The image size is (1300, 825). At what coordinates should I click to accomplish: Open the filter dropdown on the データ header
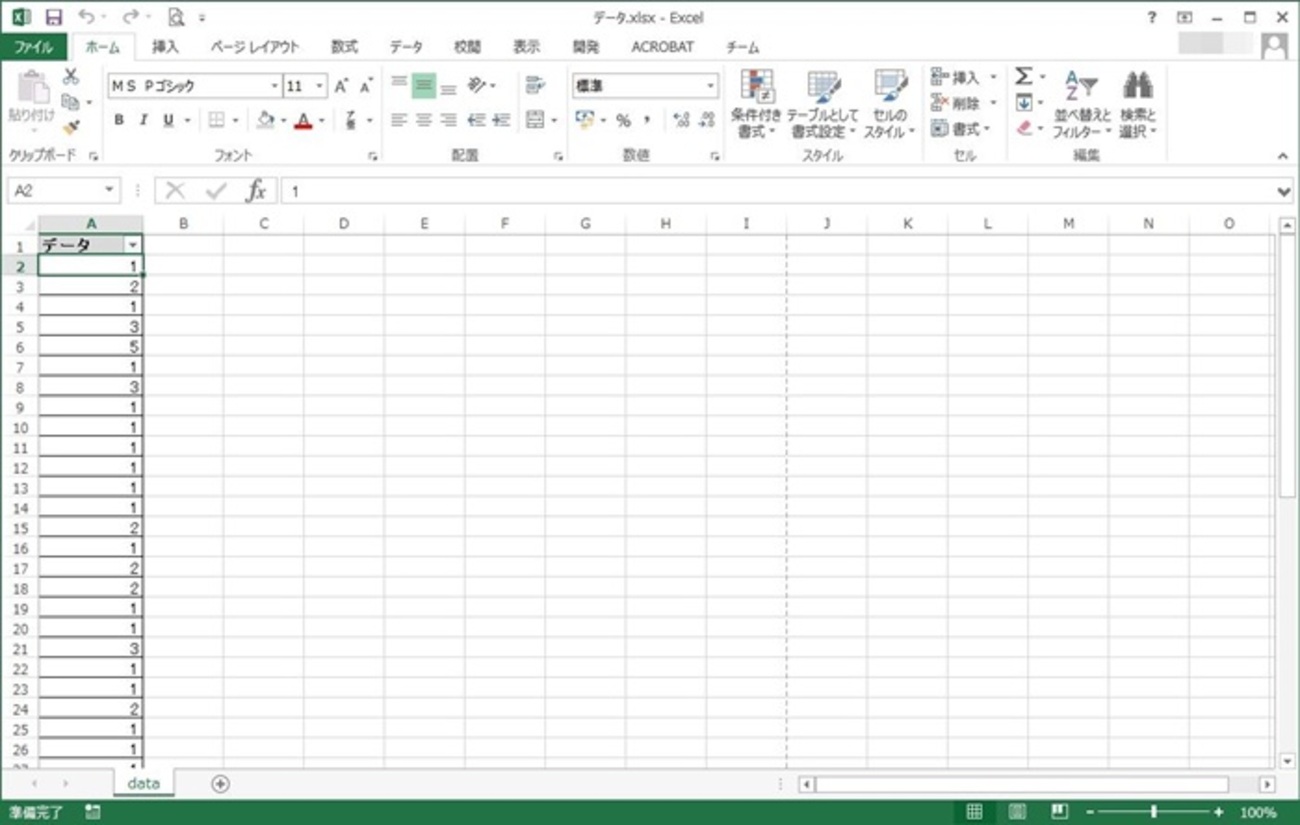(x=132, y=245)
